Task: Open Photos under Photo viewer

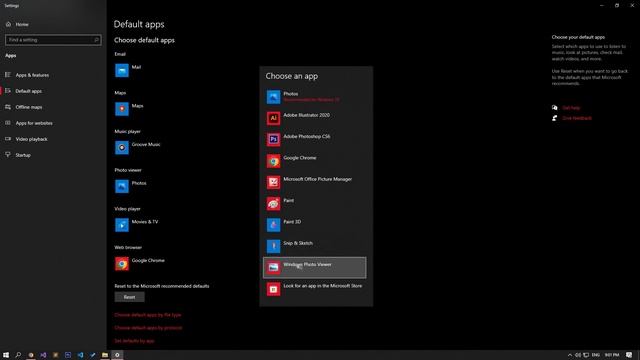Action: pos(131,186)
